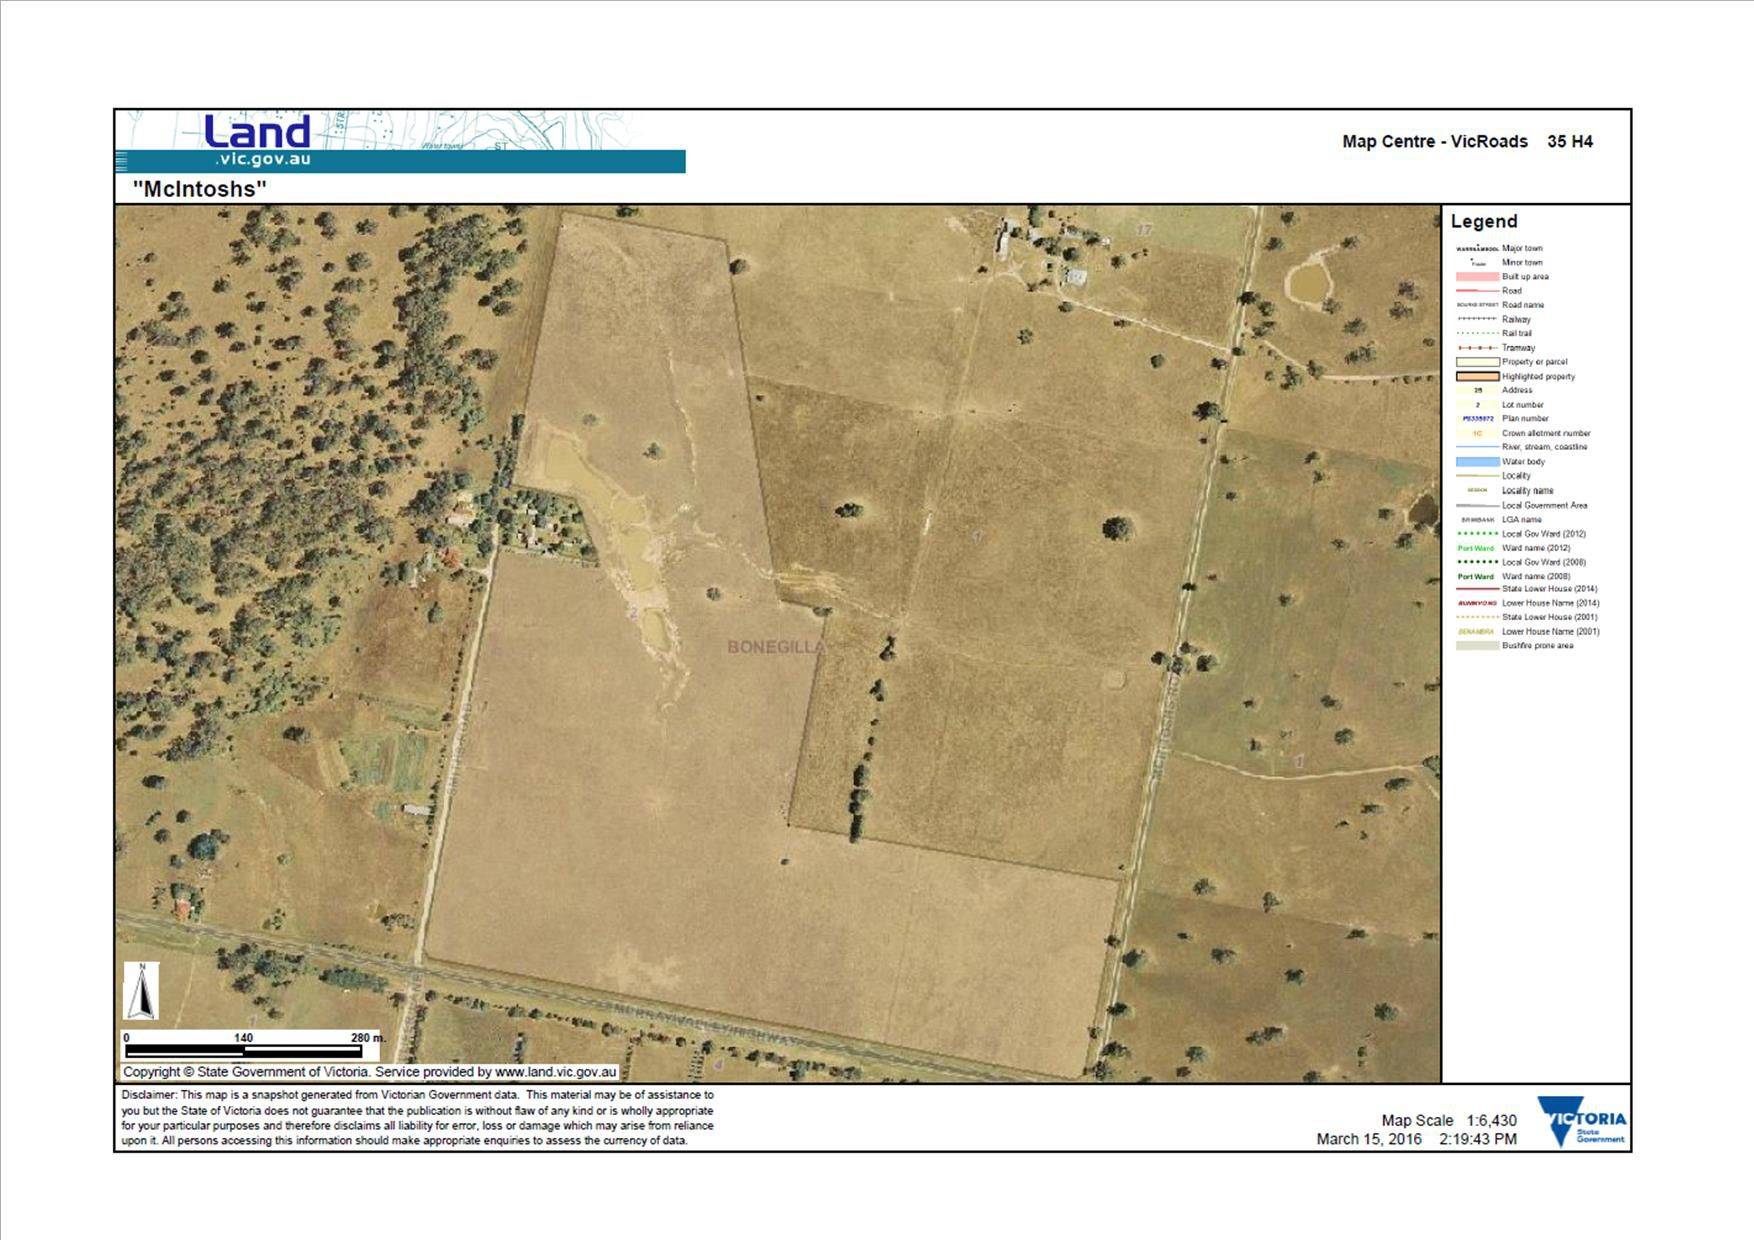Click the Built up area pink swatch
The height and width of the screenshot is (1240, 1754).
[1476, 277]
